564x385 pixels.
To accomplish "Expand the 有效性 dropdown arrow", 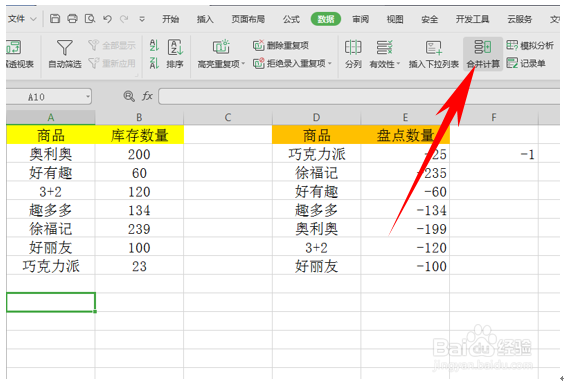I will click(399, 64).
